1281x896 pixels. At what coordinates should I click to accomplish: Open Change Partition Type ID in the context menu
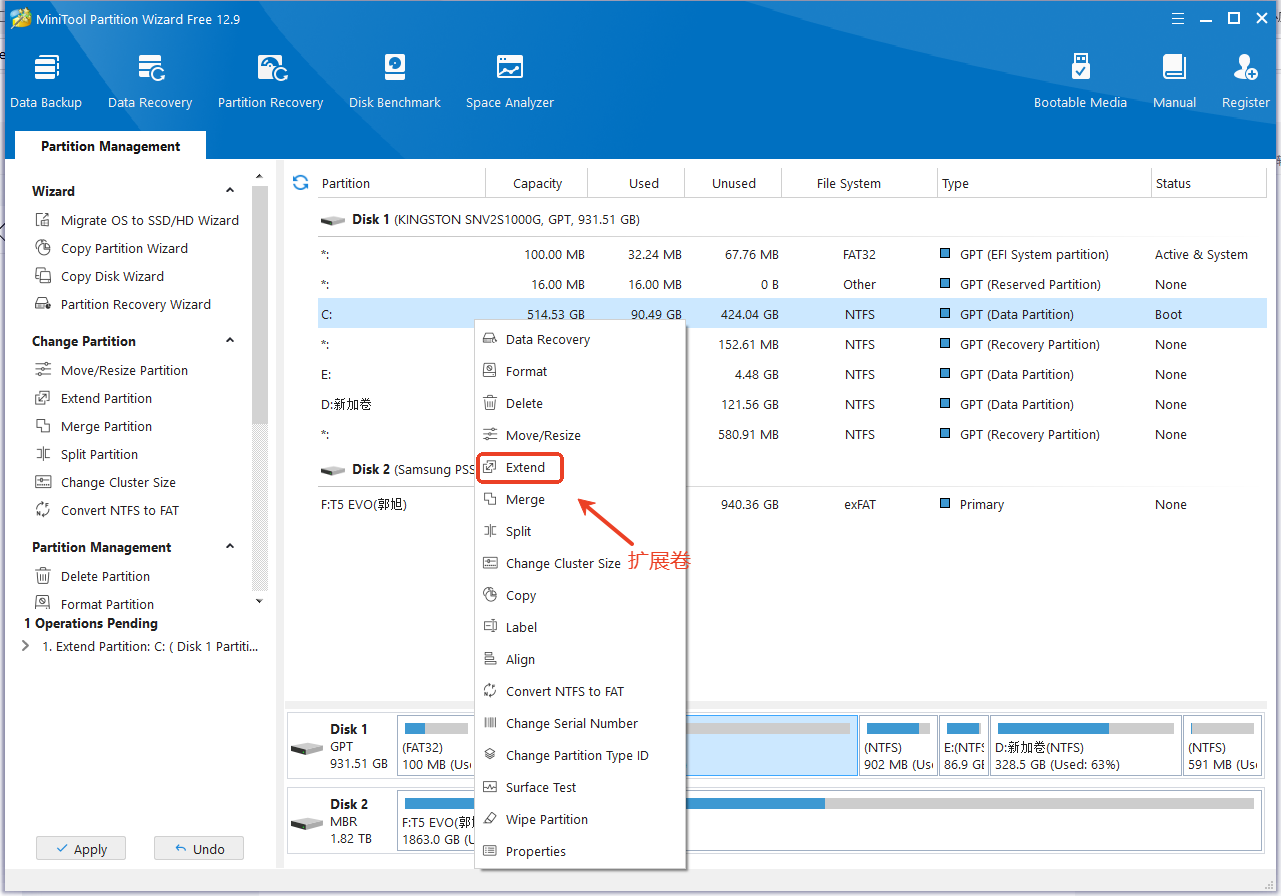click(580, 755)
